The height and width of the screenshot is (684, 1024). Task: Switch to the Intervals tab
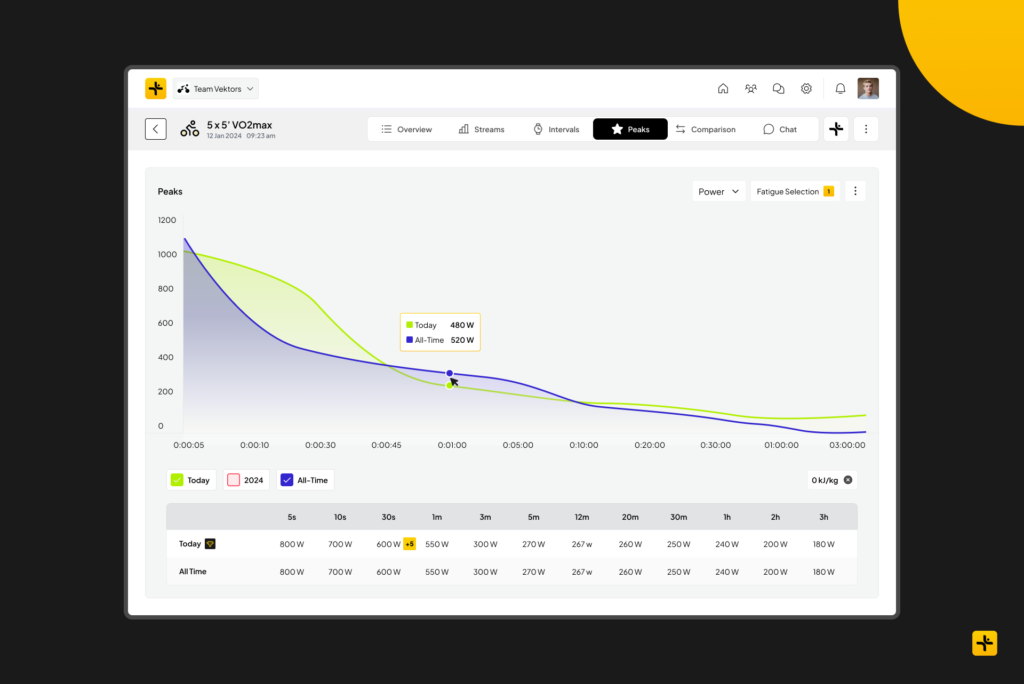coord(556,129)
